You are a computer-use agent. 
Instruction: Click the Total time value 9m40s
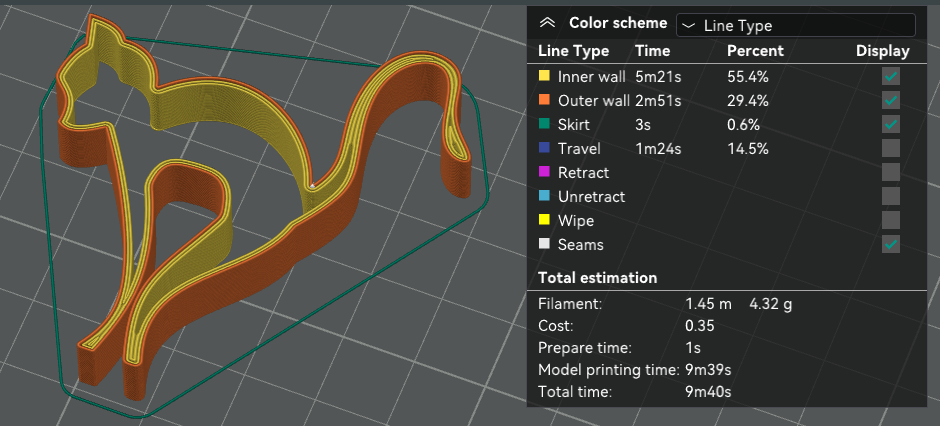coord(708,392)
